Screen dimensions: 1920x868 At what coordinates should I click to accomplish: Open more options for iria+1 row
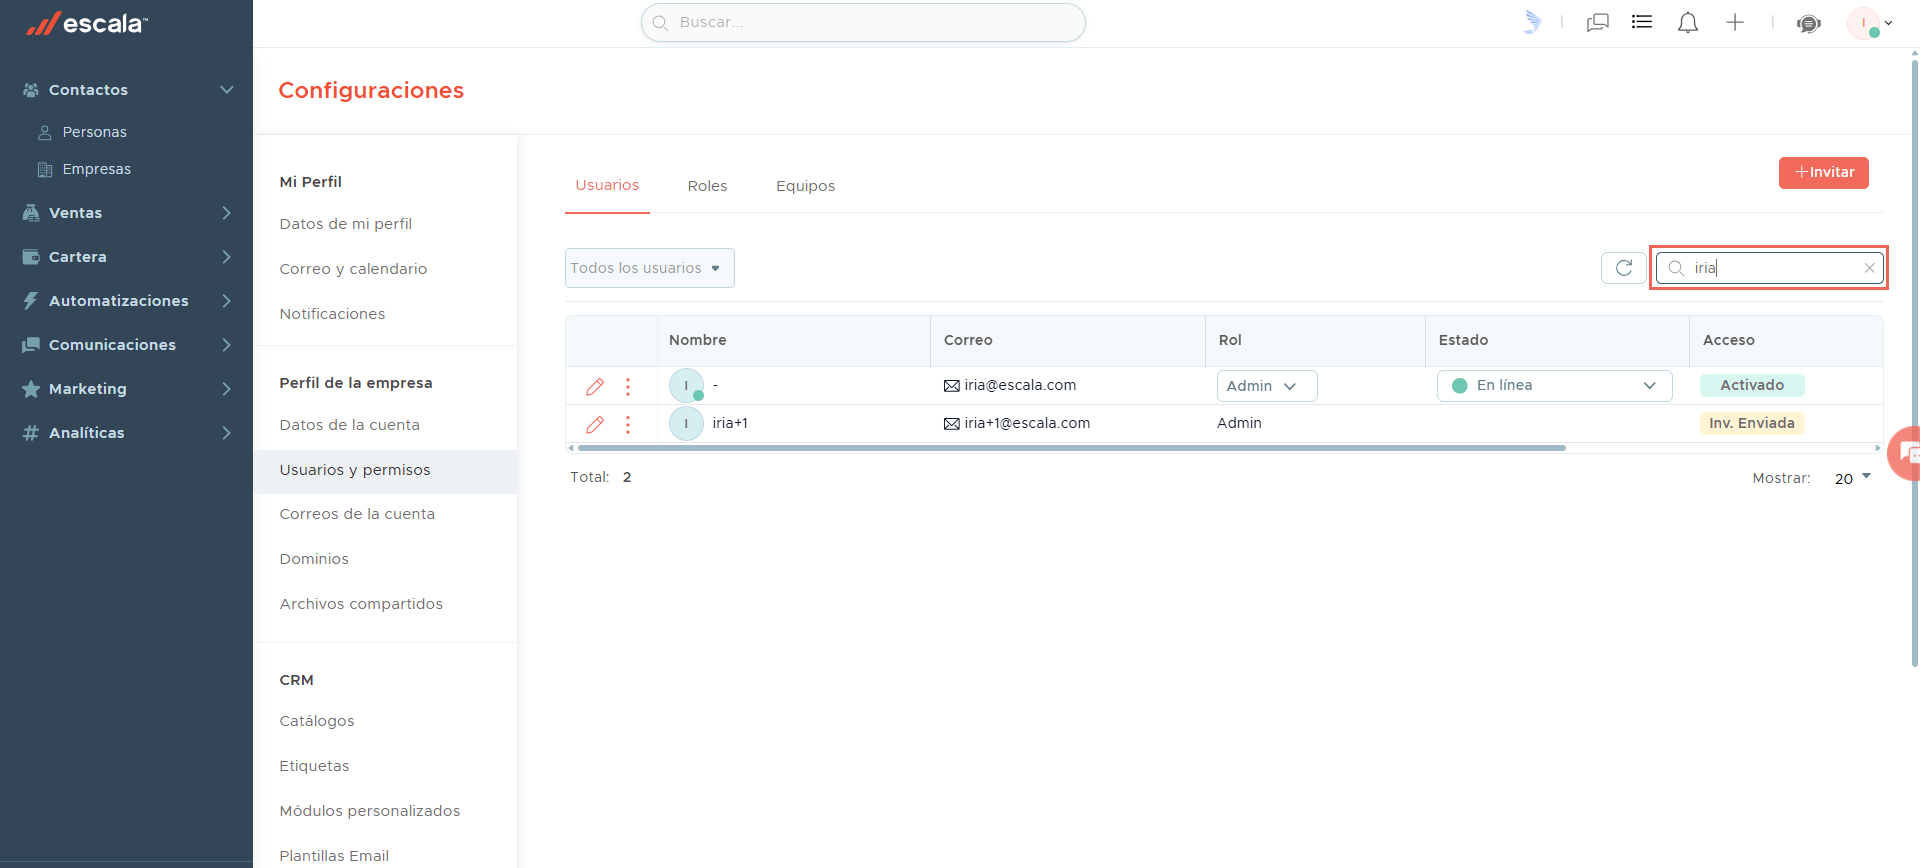[628, 424]
